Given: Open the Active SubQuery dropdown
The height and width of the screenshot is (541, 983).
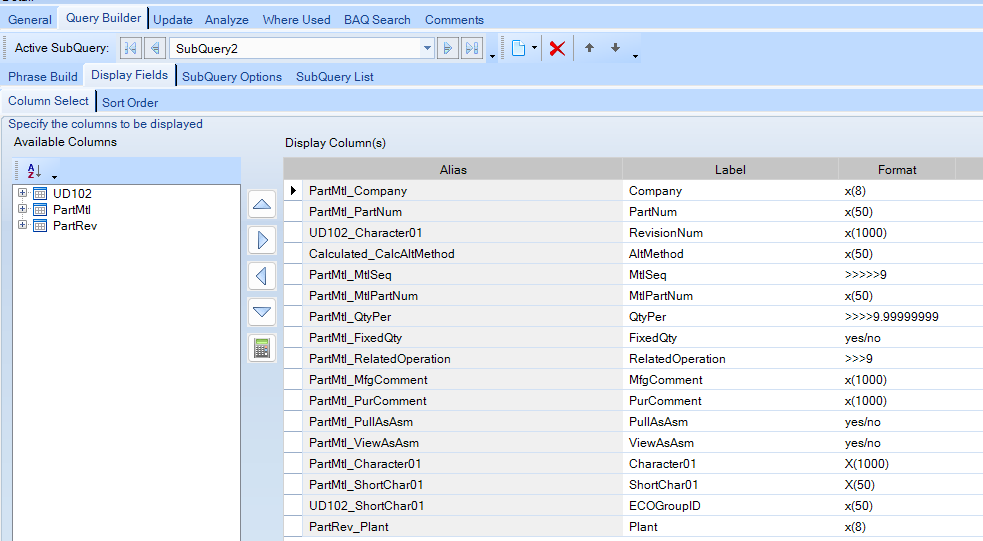Looking at the screenshot, I should click(427, 48).
